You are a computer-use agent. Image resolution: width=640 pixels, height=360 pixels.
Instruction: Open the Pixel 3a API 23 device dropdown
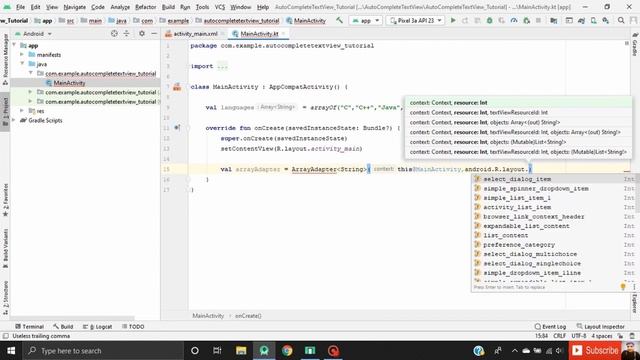416,20
